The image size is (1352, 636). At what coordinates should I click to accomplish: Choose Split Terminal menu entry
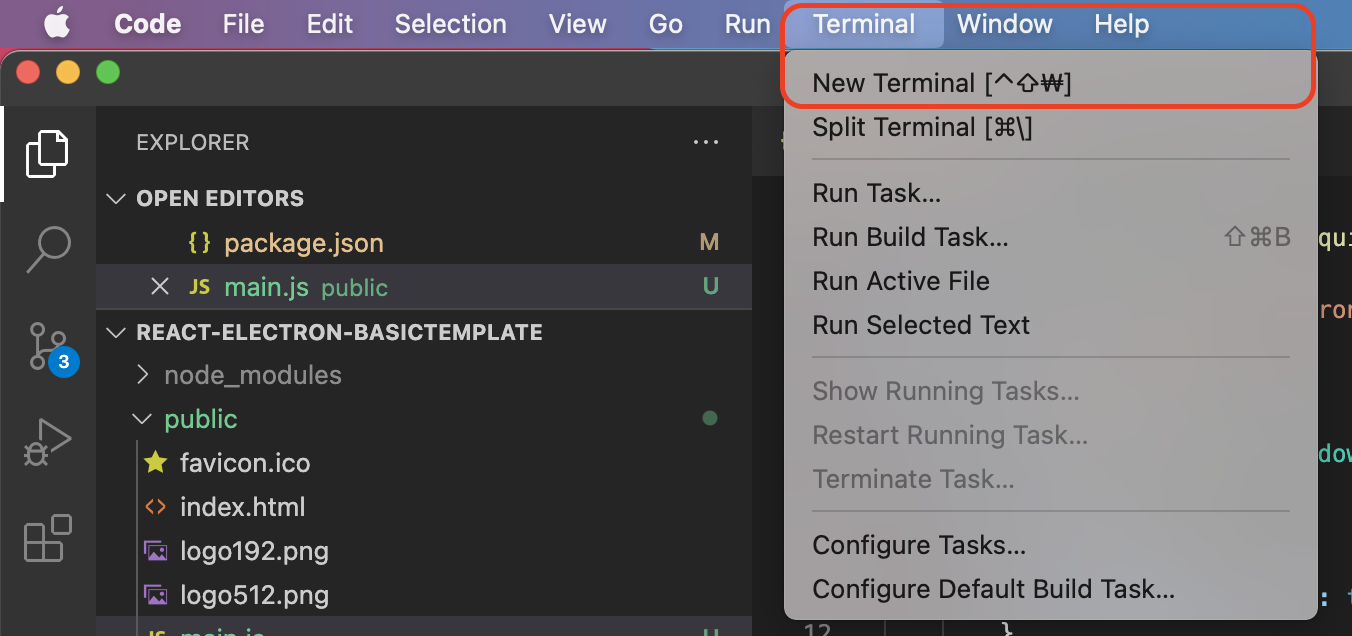[x=1050, y=127]
